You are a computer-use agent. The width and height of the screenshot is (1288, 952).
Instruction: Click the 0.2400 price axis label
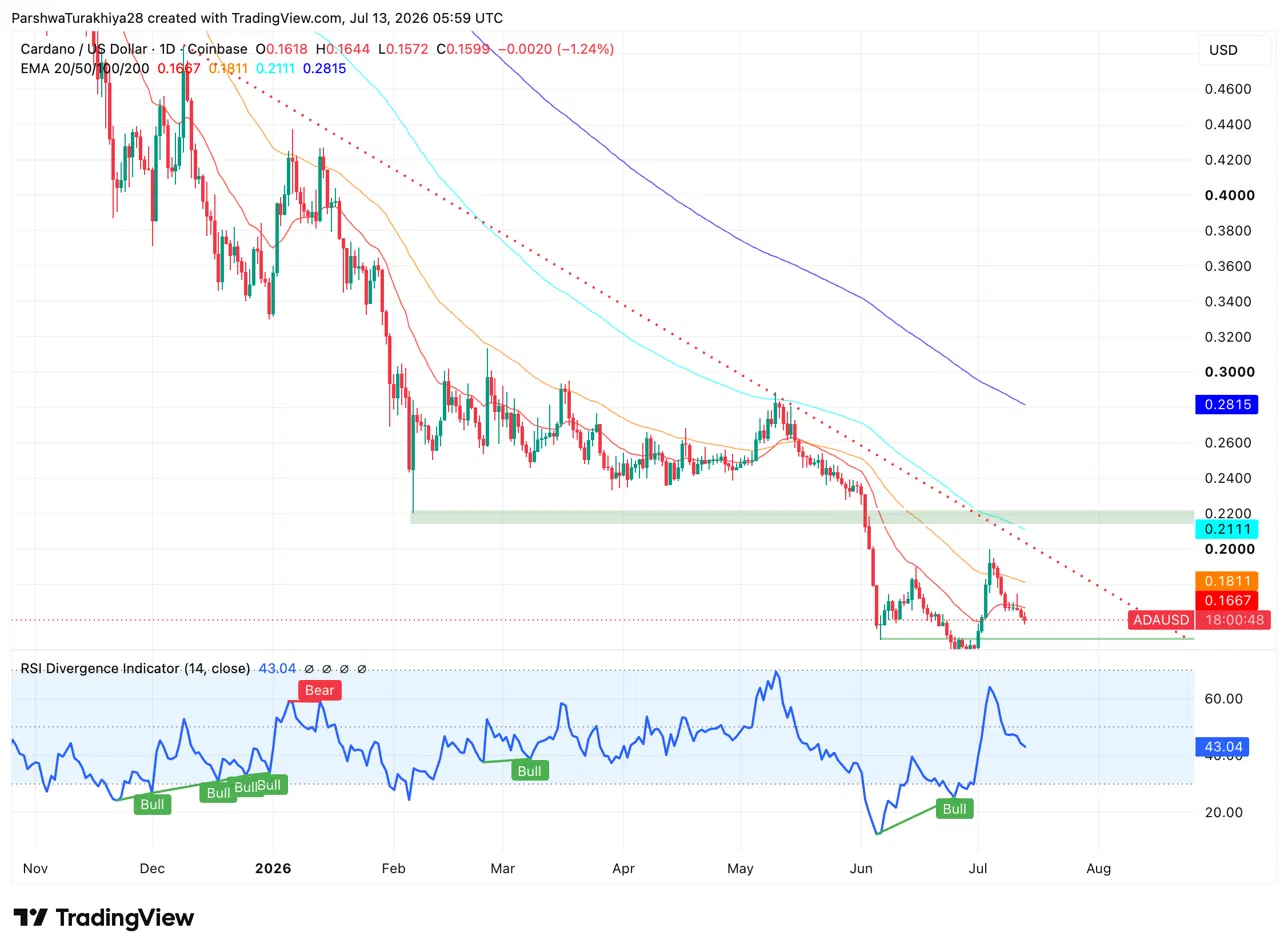pos(1230,478)
